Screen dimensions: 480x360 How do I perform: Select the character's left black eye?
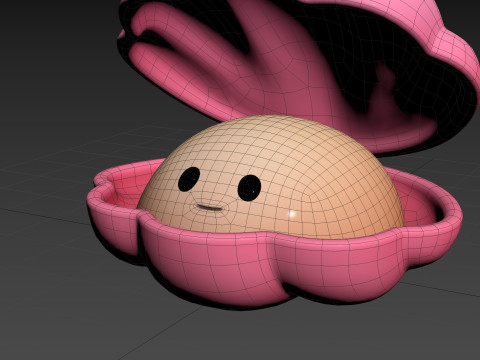pyautogui.click(x=189, y=179)
